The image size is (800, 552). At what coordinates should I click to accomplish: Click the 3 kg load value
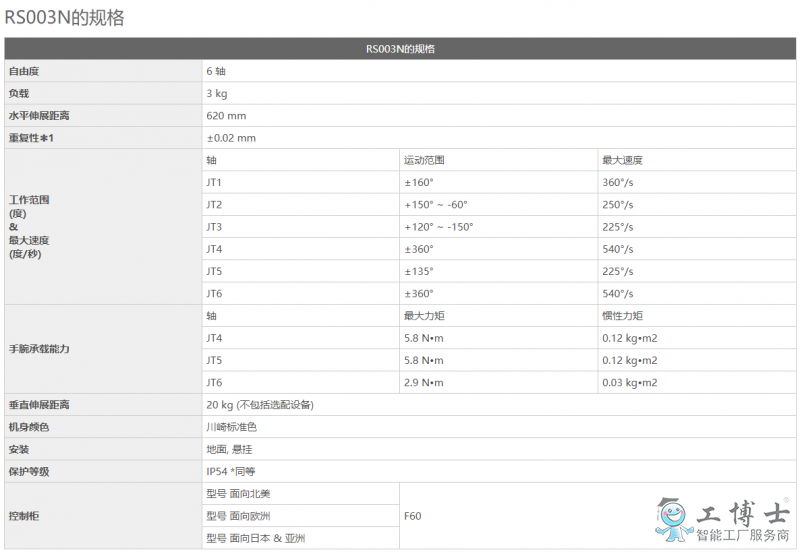(217, 93)
